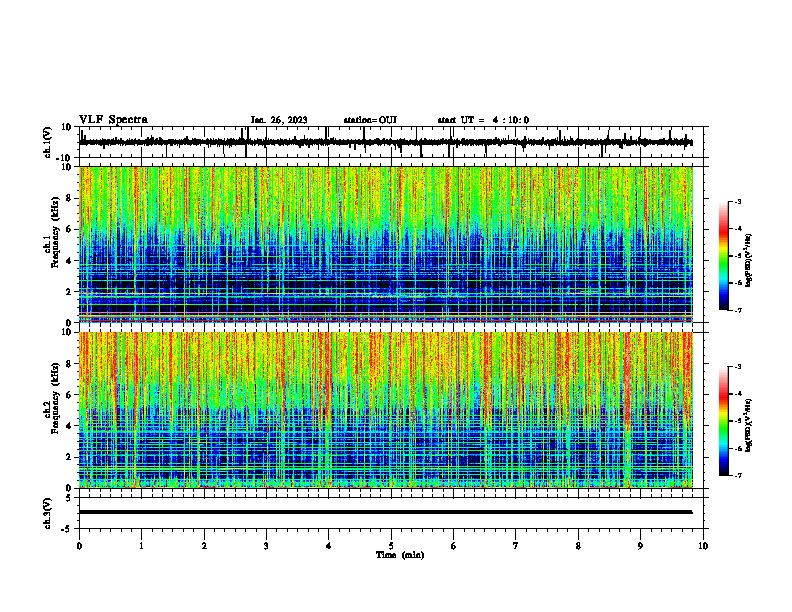Image resolution: width=792 pixels, height=612 pixels.
Task: Click the "VLF Spectra" title text
Action: click(x=113, y=120)
